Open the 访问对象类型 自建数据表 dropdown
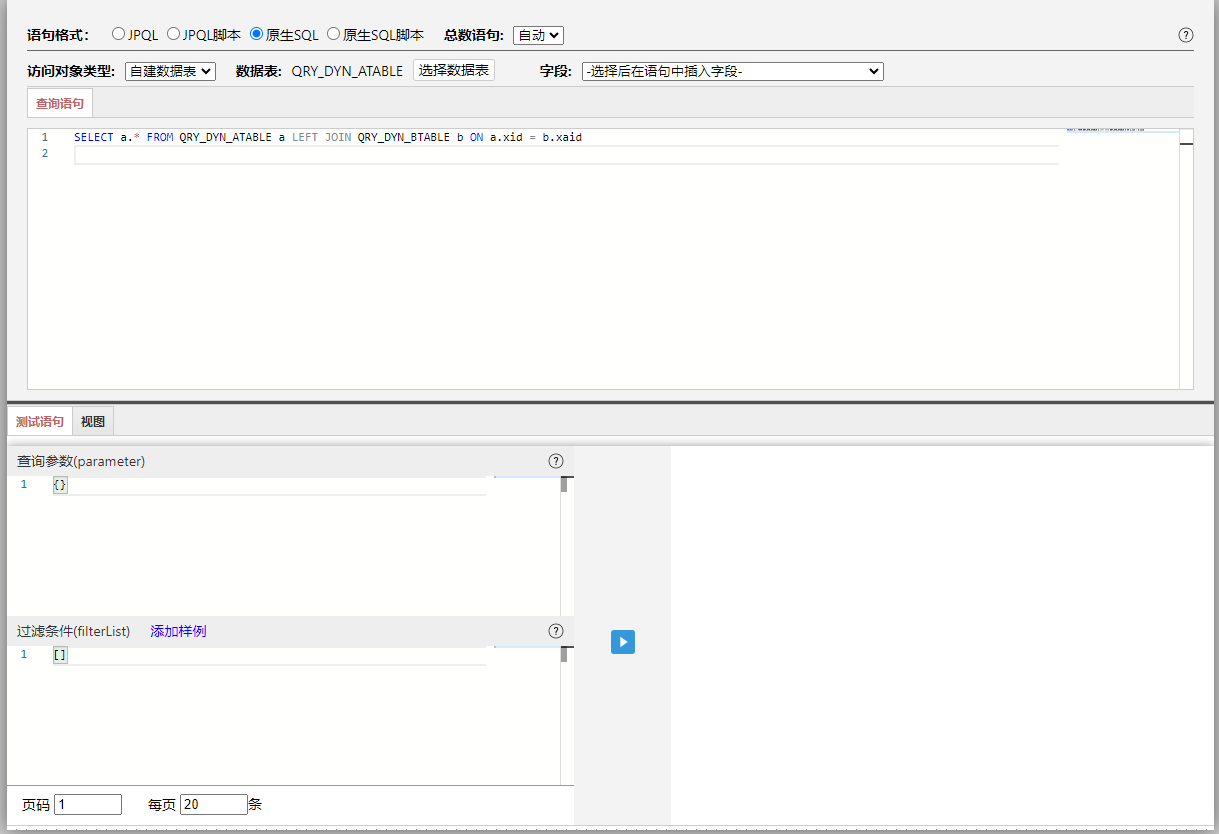 (x=170, y=71)
